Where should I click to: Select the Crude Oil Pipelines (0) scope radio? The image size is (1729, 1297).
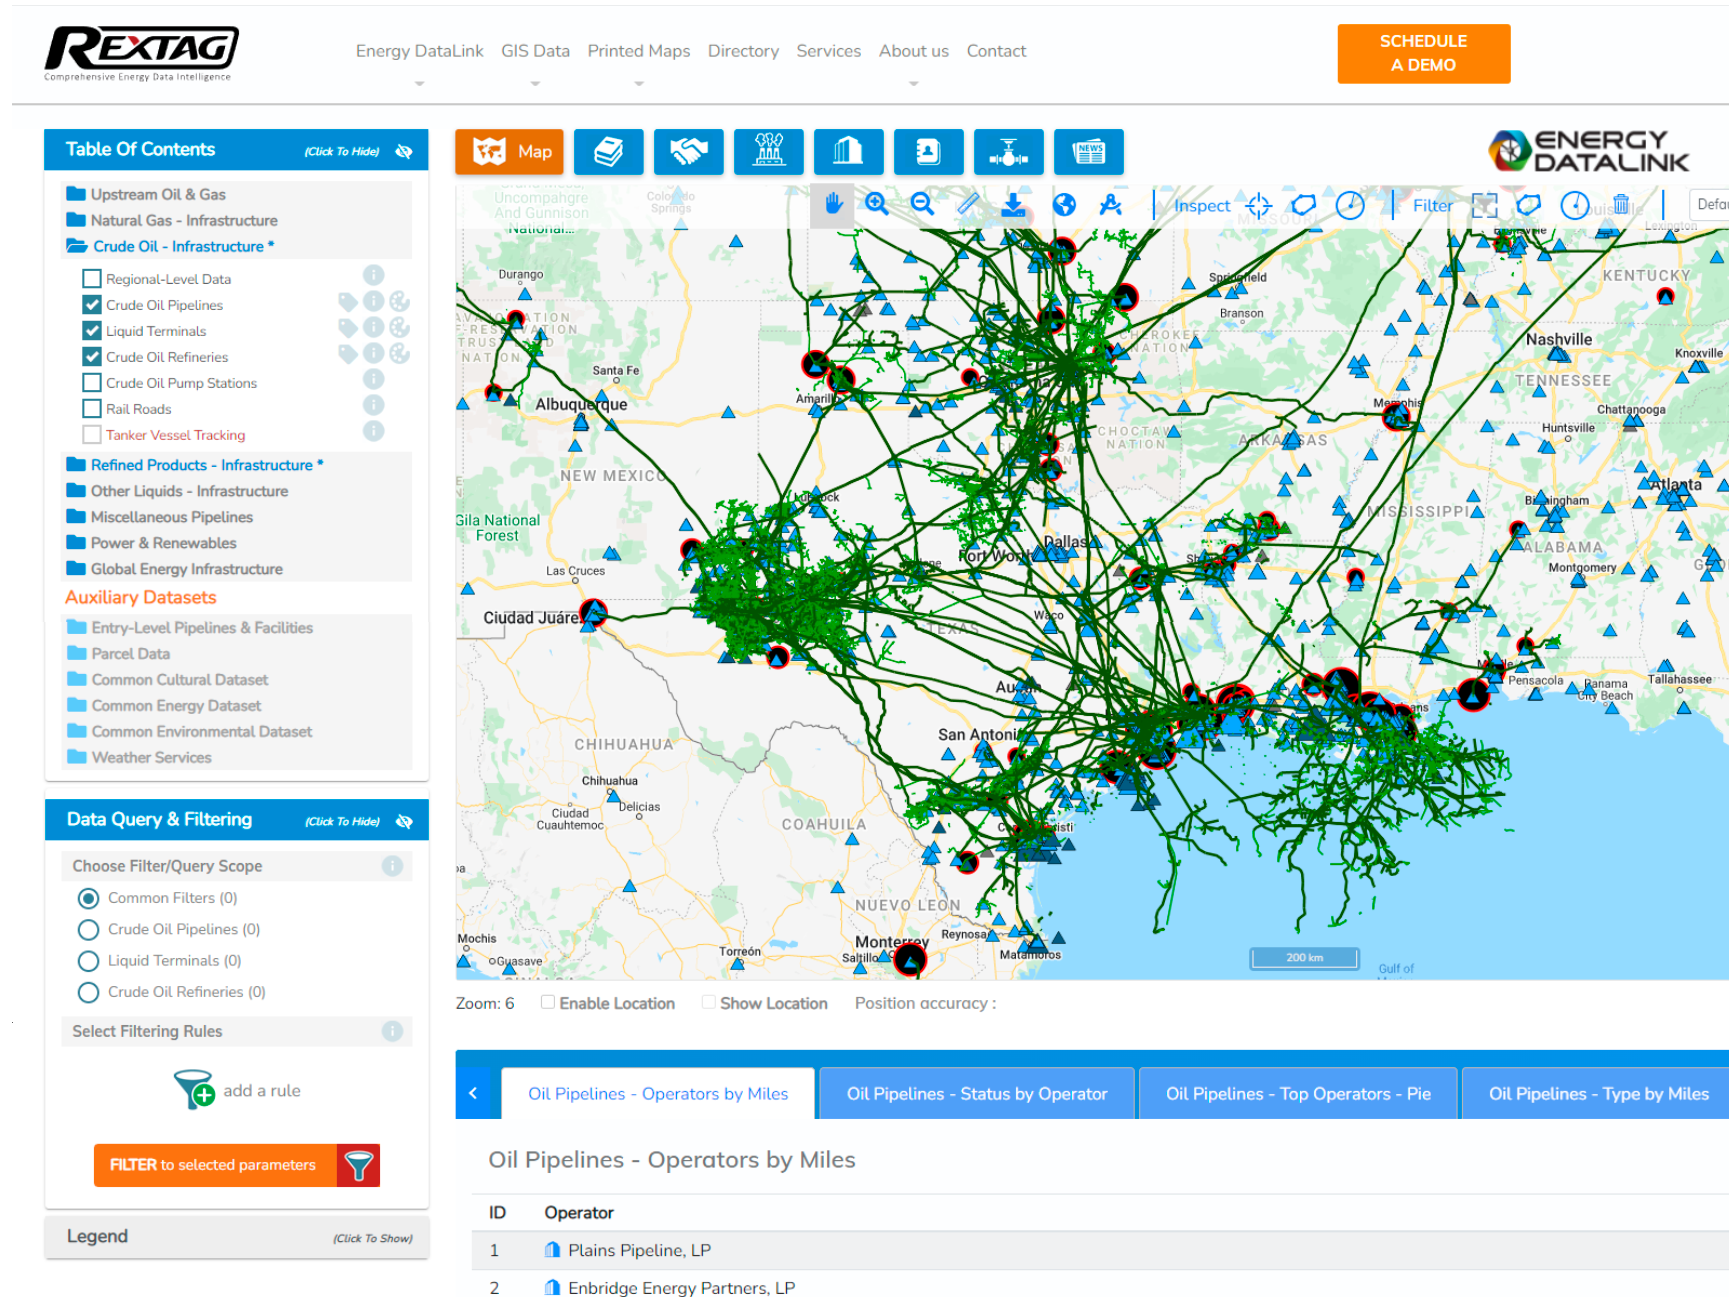coord(88,930)
